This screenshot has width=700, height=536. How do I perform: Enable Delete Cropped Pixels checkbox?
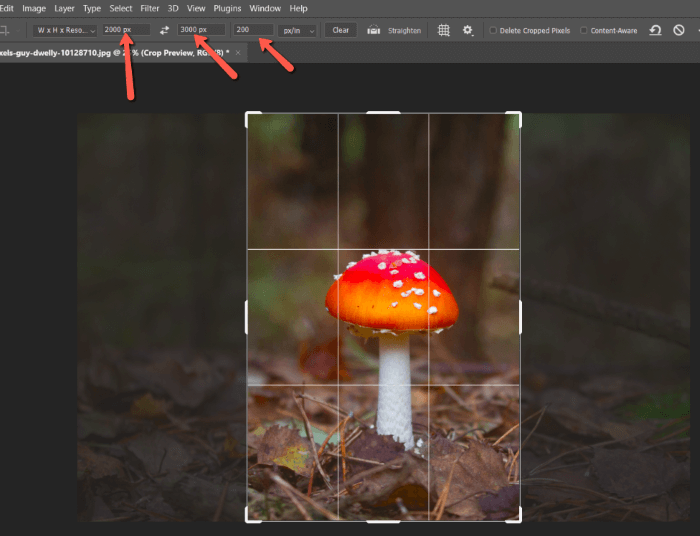[x=494, y=31]
